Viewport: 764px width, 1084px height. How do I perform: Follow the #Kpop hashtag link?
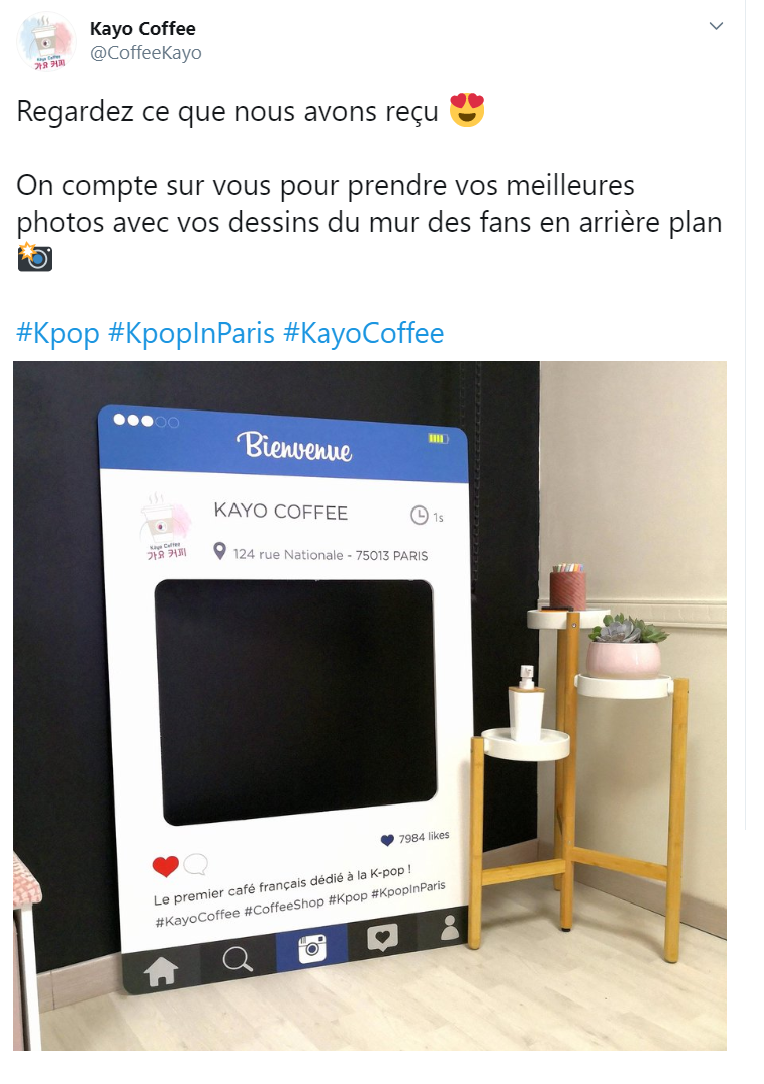click(x=58, y=333)
